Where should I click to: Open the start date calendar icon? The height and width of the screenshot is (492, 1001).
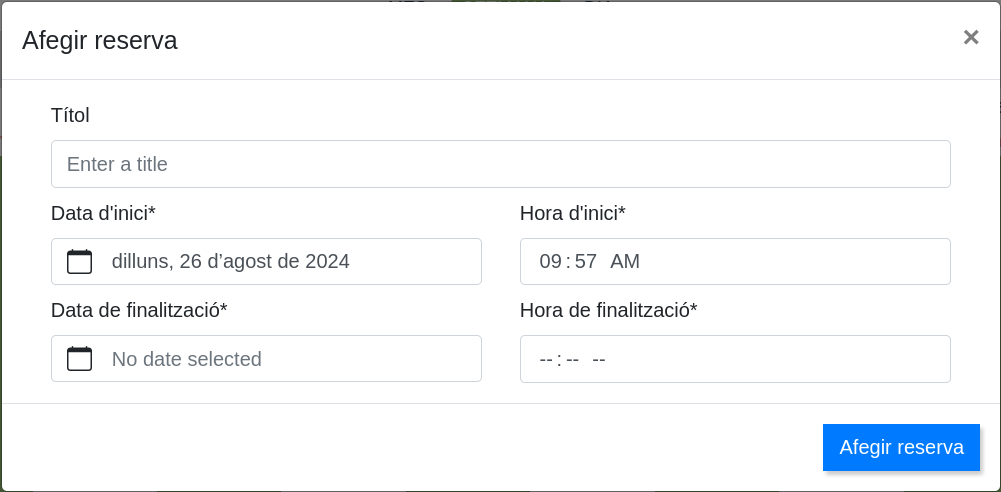pyautogui.click(x=79, y=262)
